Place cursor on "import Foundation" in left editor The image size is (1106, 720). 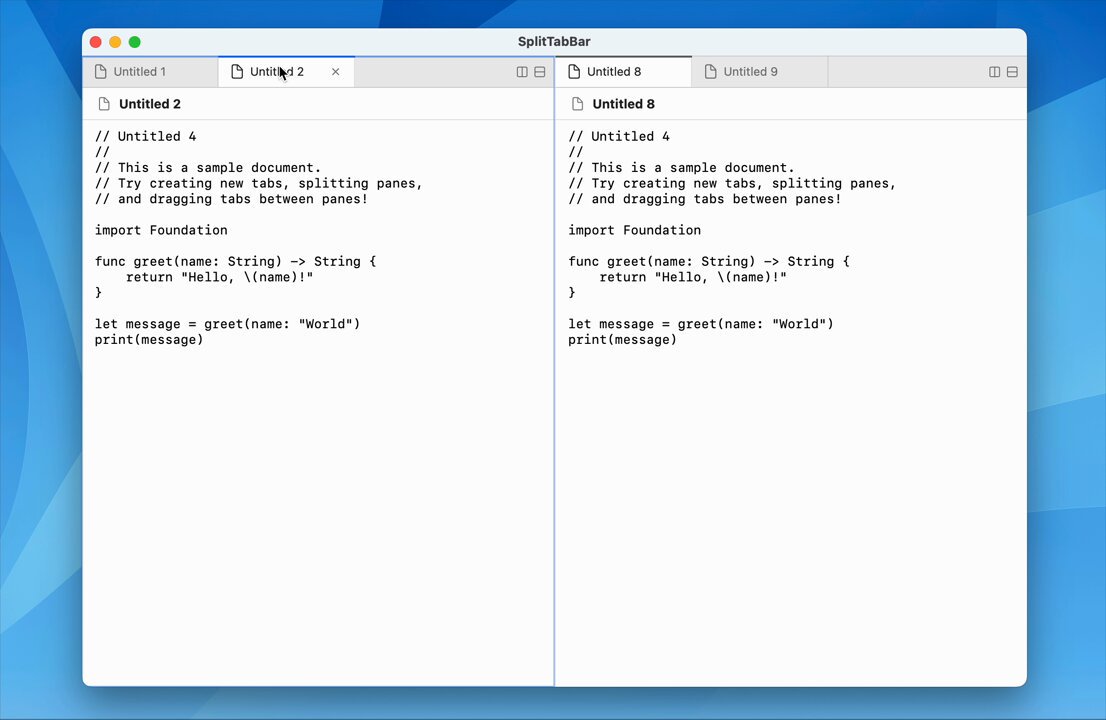click(161, 230)
